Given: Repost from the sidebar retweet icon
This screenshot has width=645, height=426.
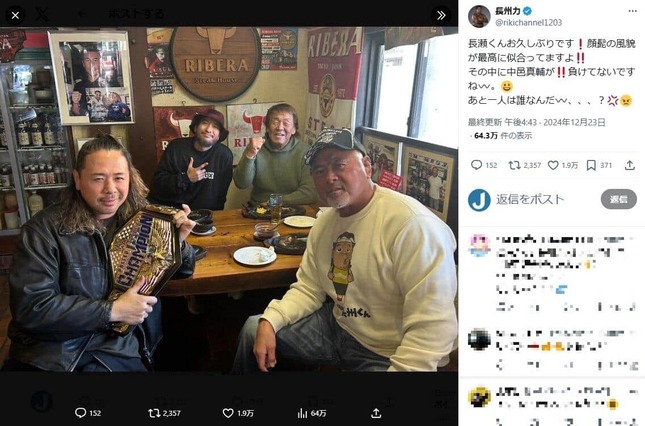Looking at the screenshot, I should [516, 165].
